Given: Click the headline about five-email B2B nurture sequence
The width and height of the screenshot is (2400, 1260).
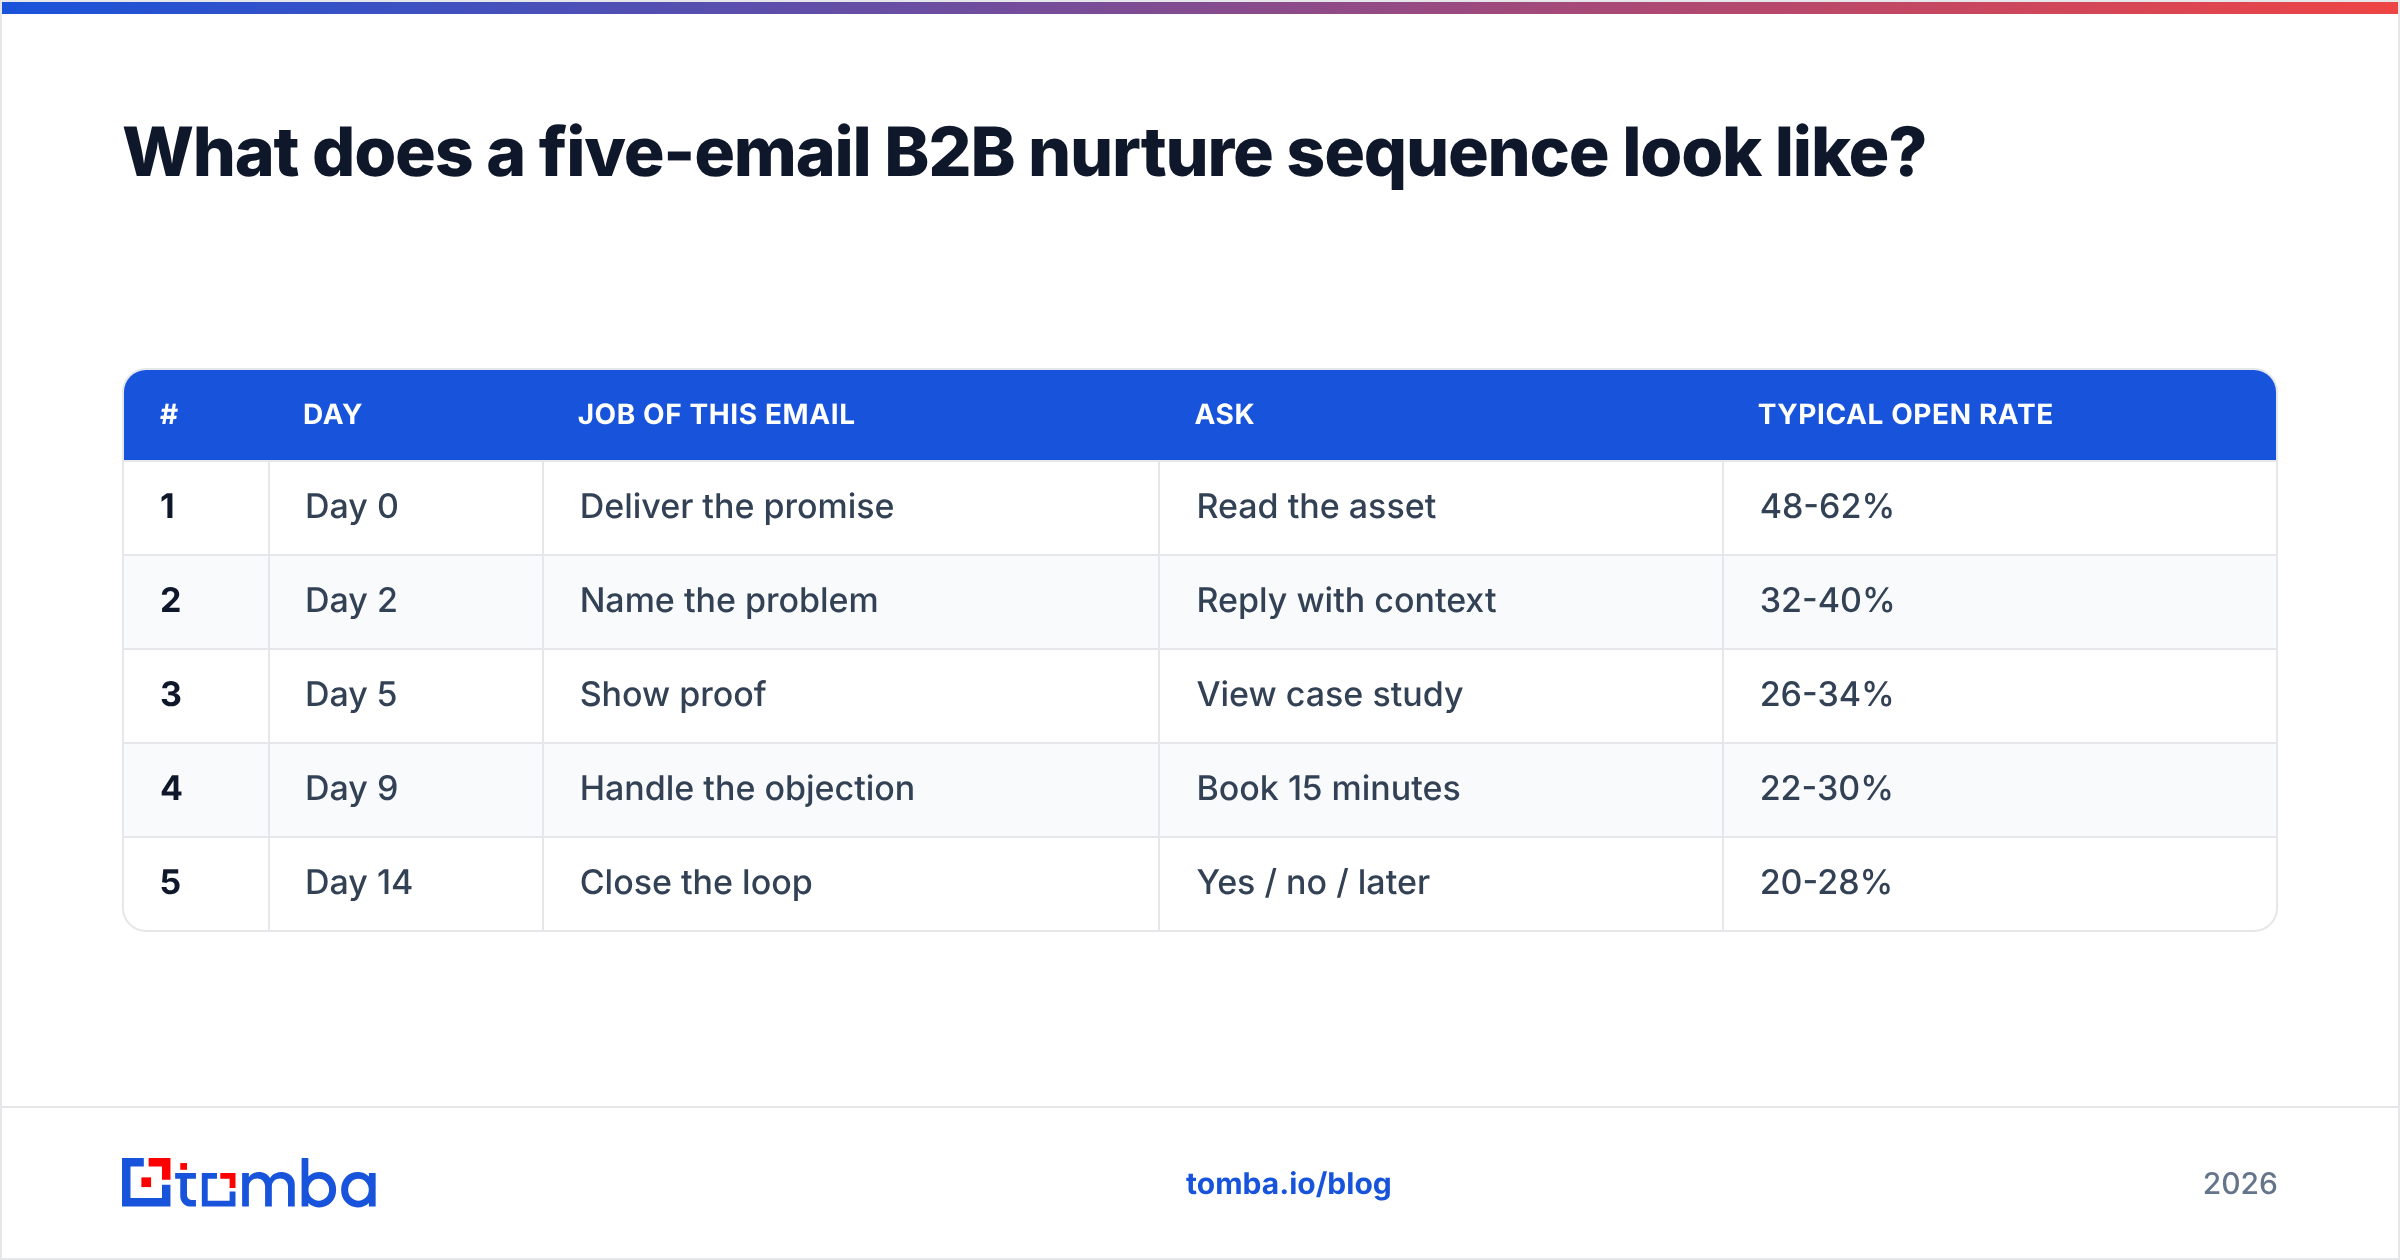Looking at the screenshot, I should pyautogui.click(x=1024, y=153).
